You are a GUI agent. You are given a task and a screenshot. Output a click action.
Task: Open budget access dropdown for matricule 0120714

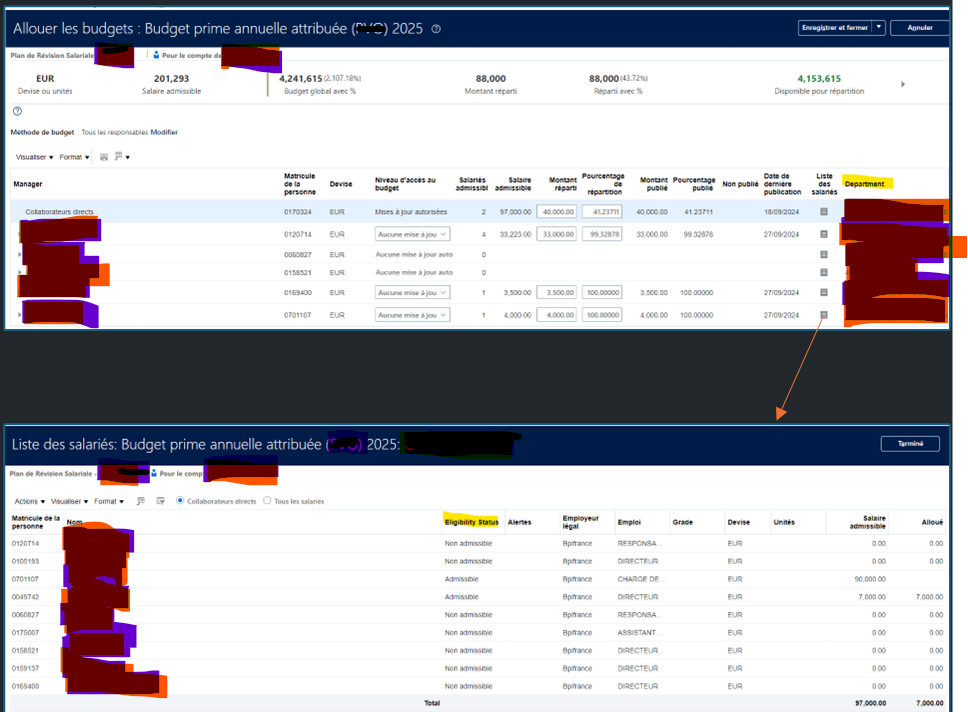point(412,234)
